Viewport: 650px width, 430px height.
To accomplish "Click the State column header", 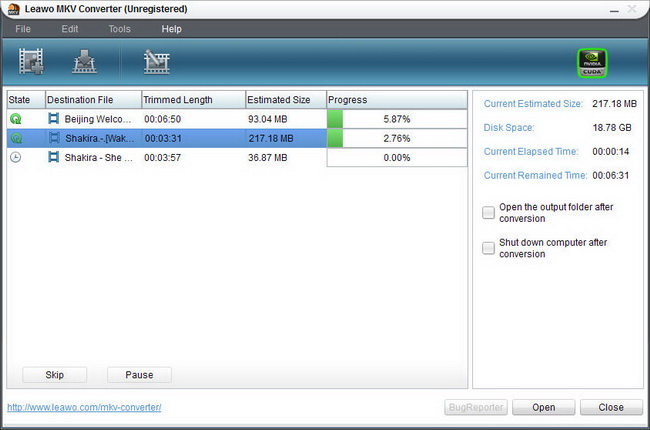I will click(26, 100).
